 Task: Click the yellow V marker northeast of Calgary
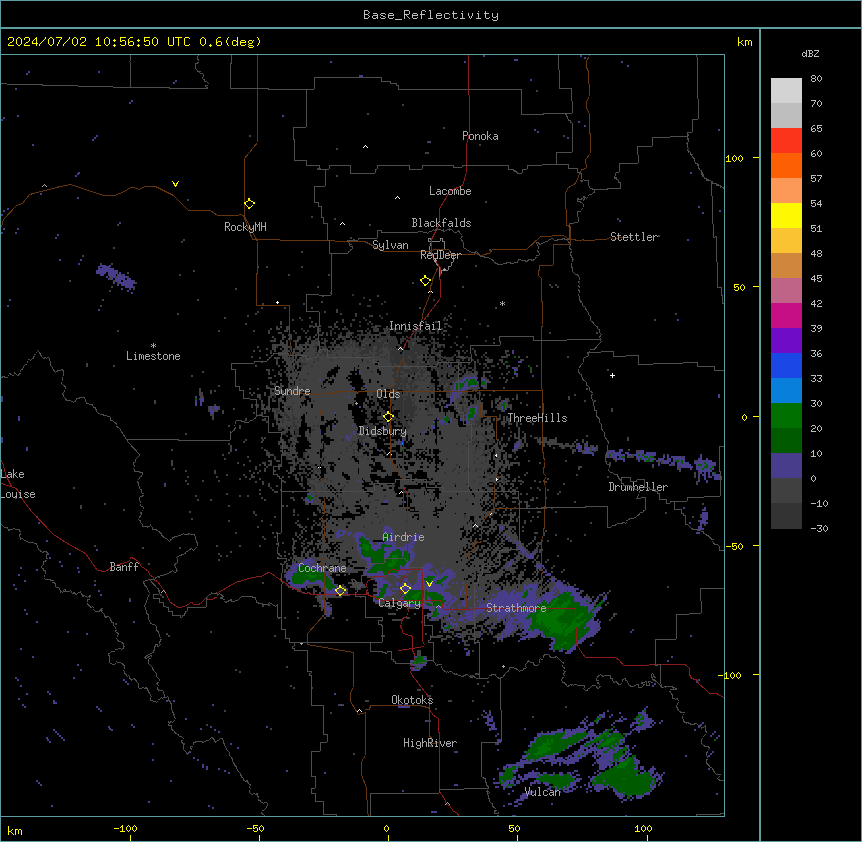click(429, 583)
